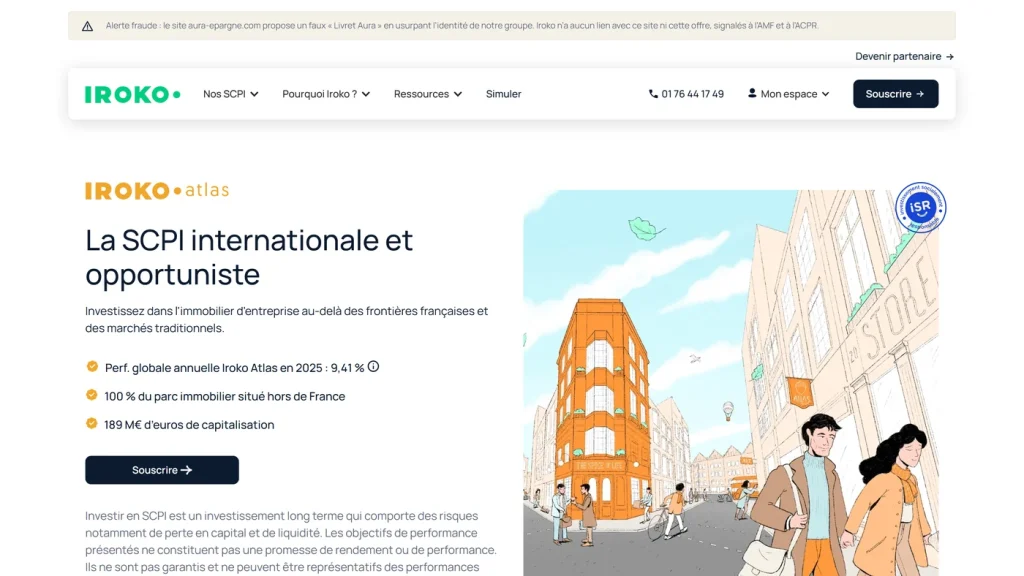The image size is (1024, 576).
Task: Expand the Nos SCPI dropdown menu
Action: [x=231, y=94]
